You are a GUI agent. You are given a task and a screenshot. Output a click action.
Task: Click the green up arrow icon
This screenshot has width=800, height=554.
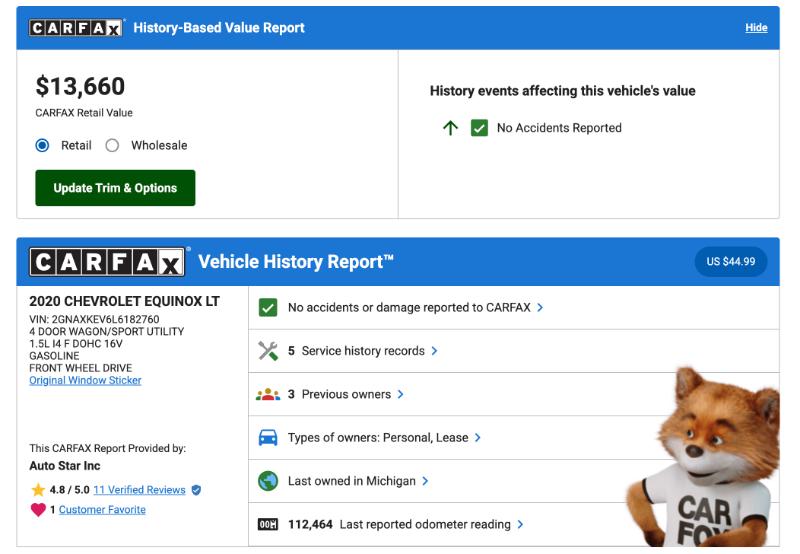click(450, 128)
